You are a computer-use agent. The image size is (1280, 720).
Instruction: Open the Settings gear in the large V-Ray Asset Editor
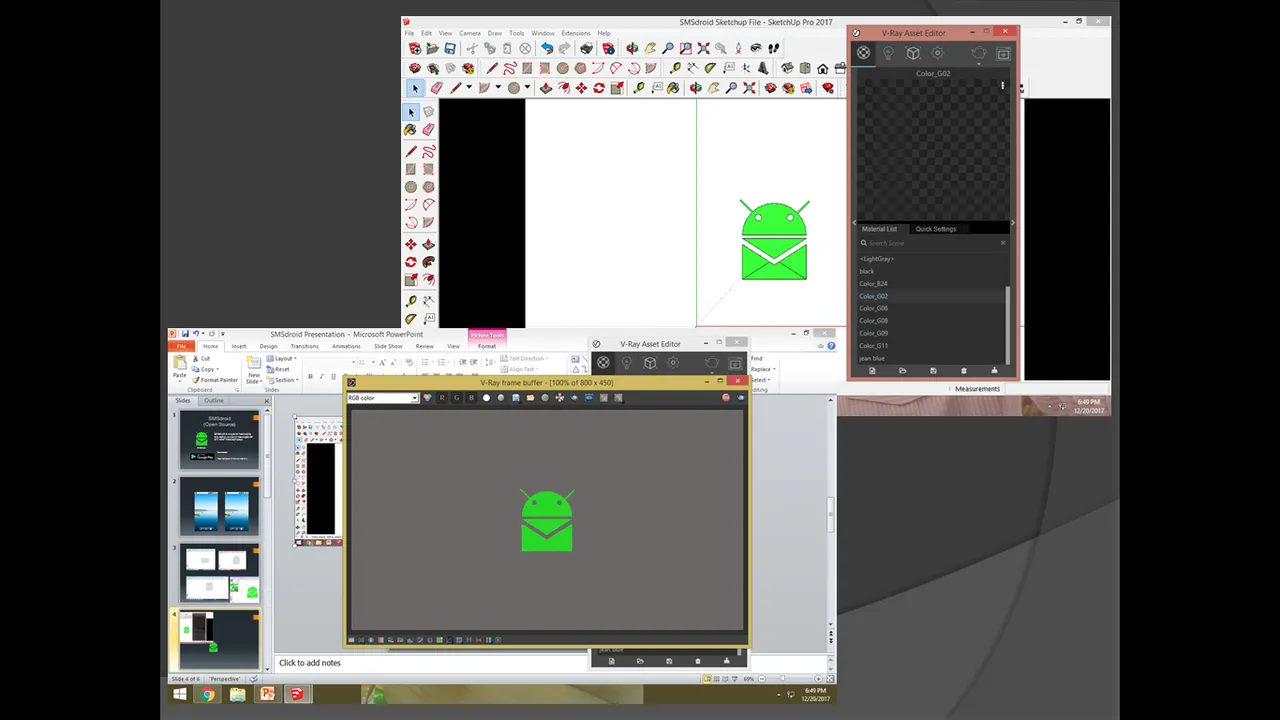[x=938, y=53]
